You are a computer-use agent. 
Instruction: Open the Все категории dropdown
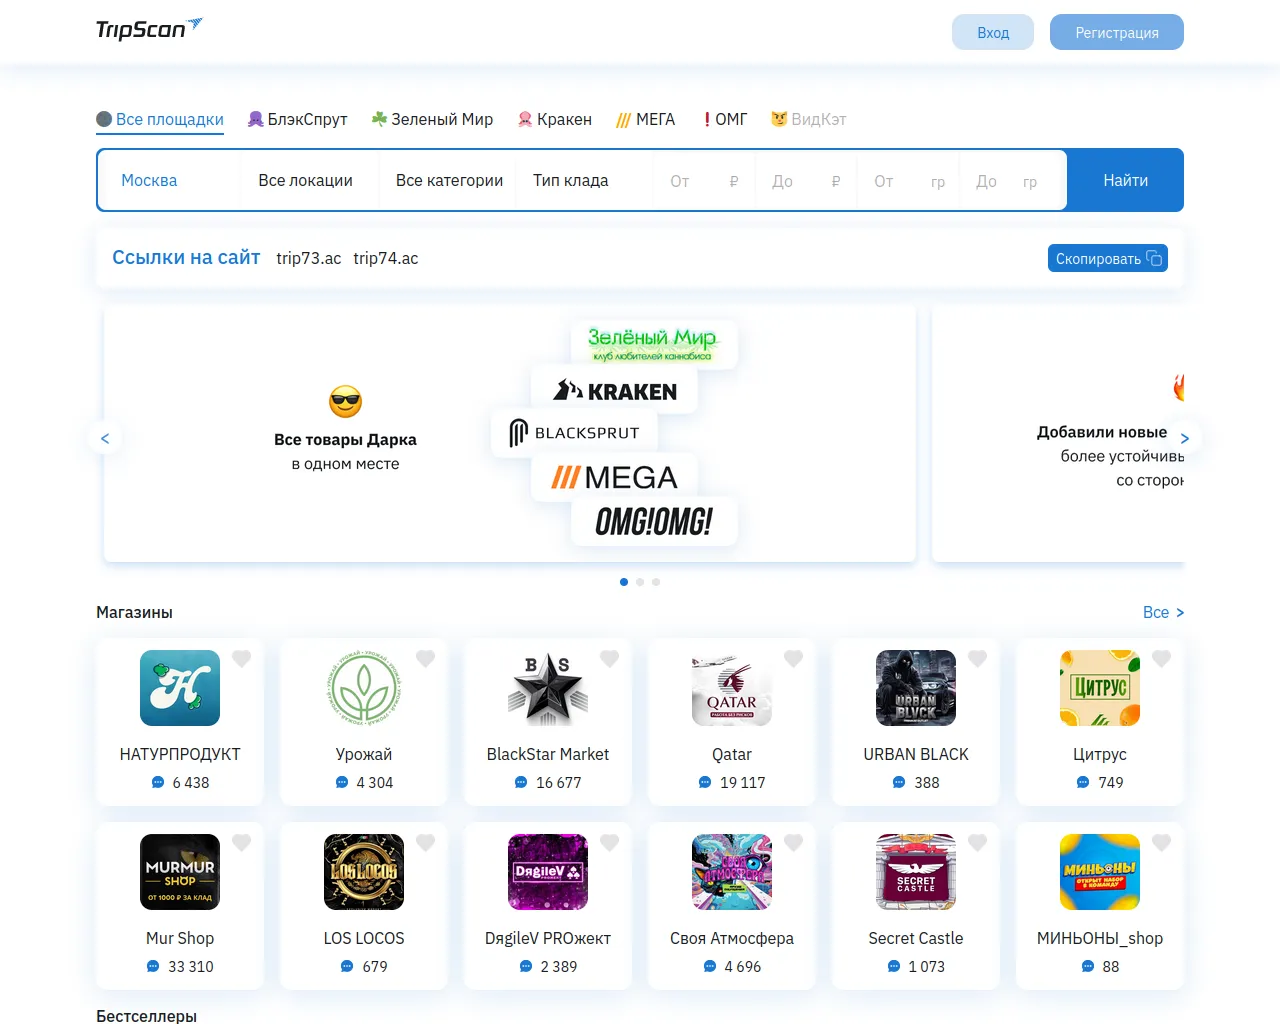click(x=448, y=180)
